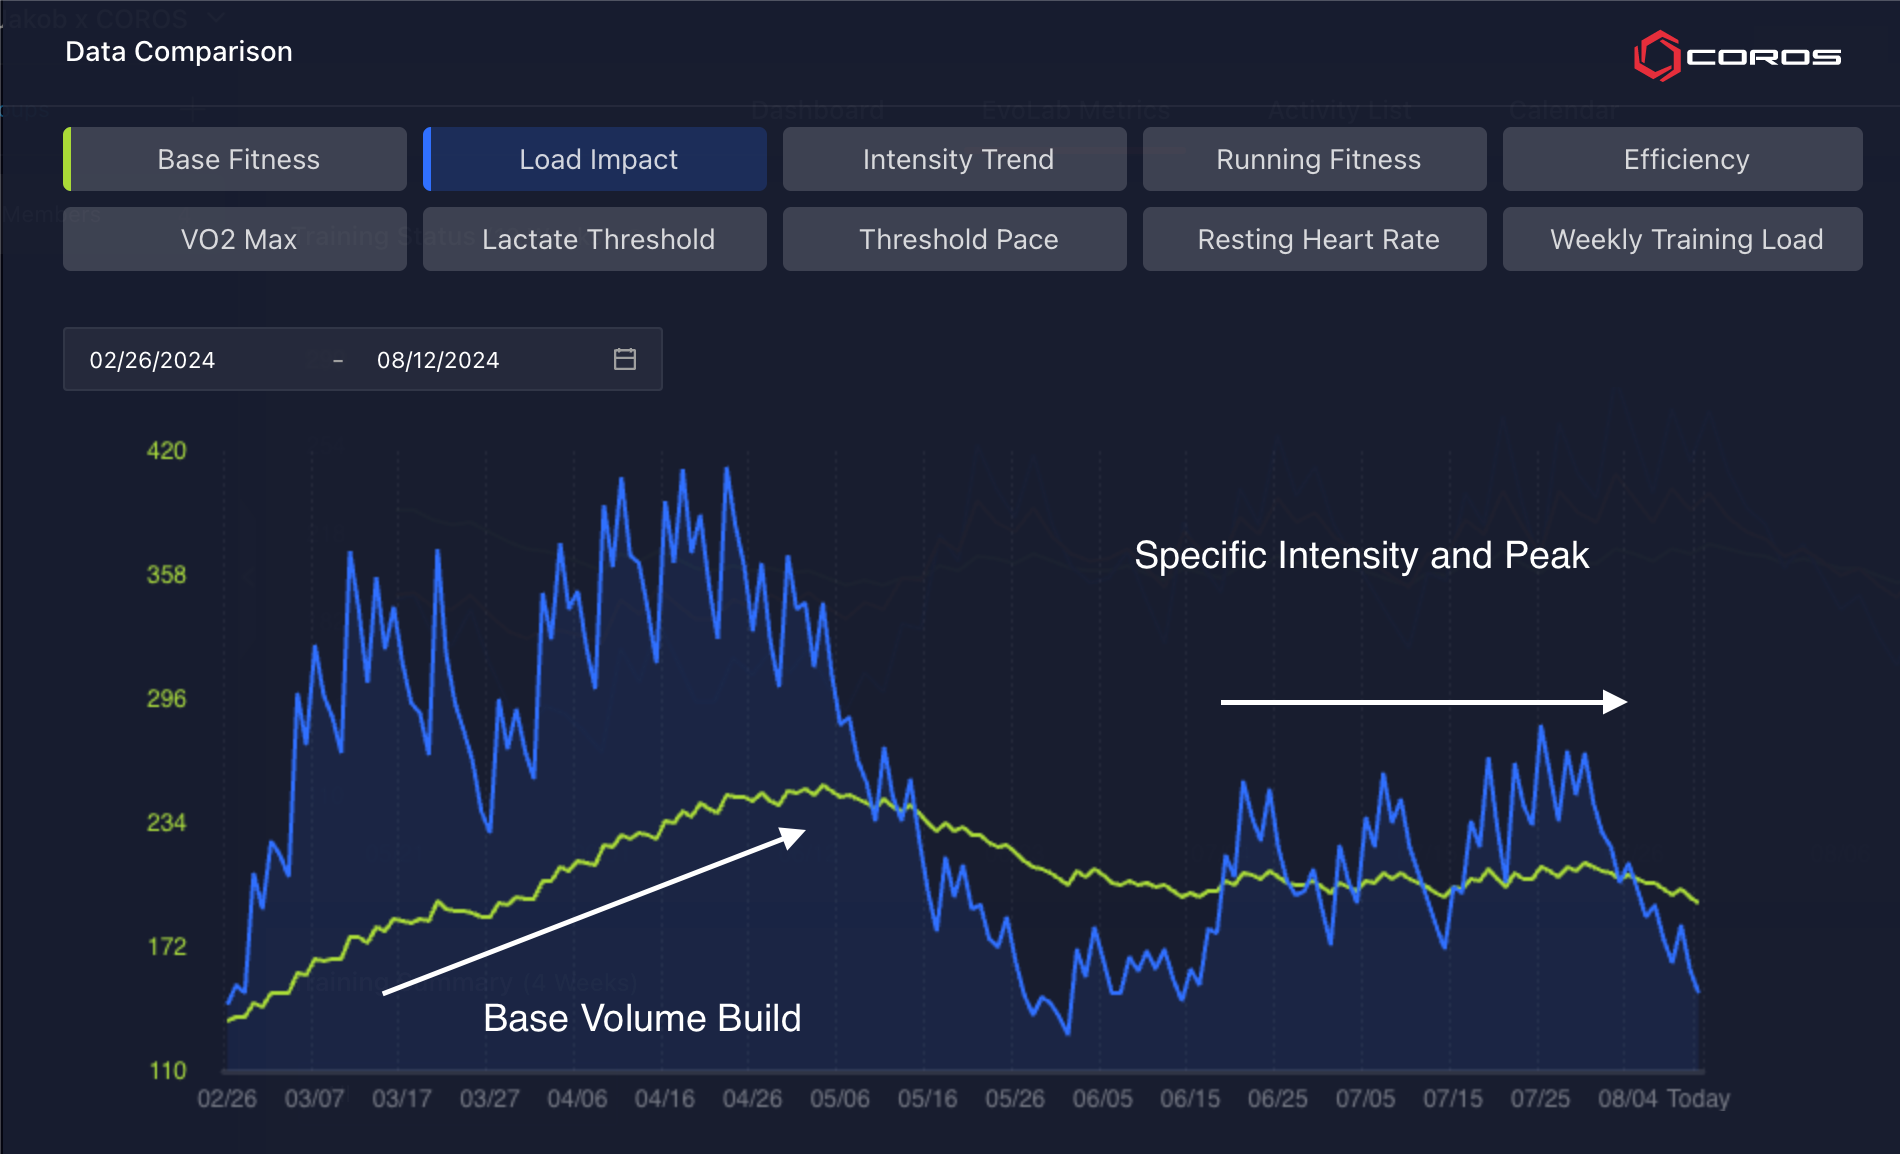Edit the end date 08/12/2024

[x=437, y=360]
